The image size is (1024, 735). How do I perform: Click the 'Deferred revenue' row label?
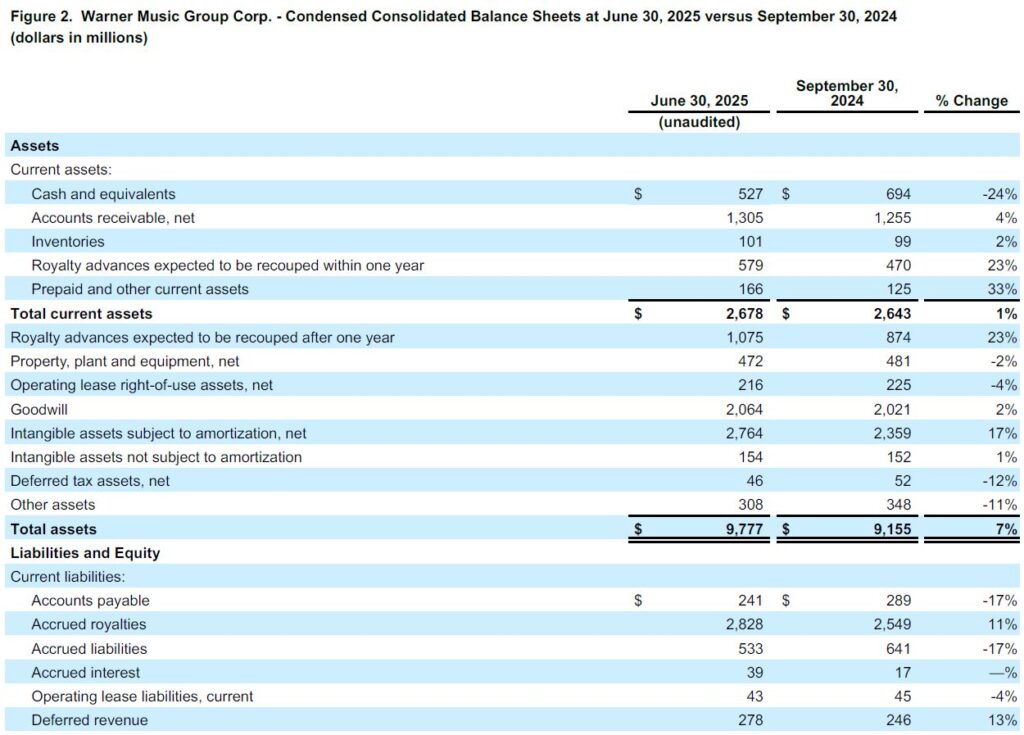[89, 721]
